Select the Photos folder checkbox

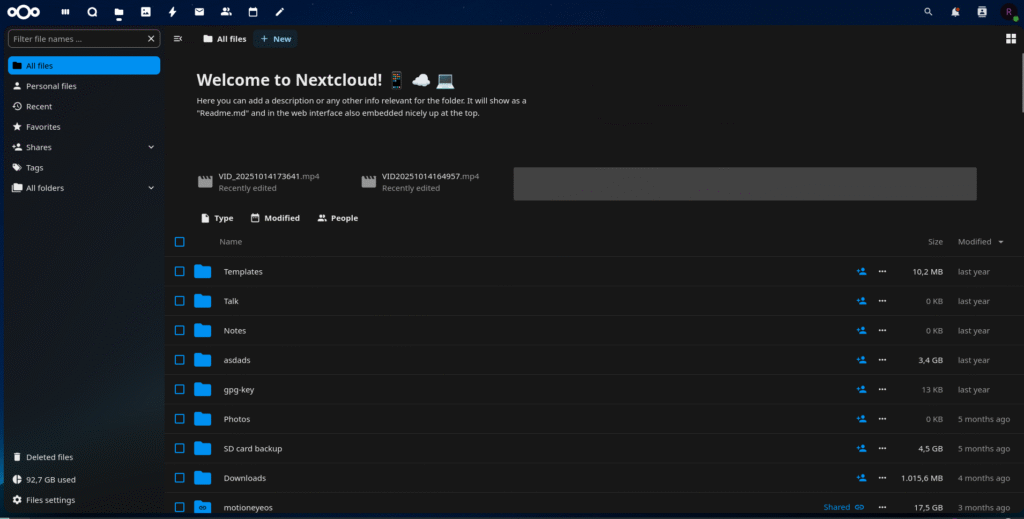click(180, 419)
